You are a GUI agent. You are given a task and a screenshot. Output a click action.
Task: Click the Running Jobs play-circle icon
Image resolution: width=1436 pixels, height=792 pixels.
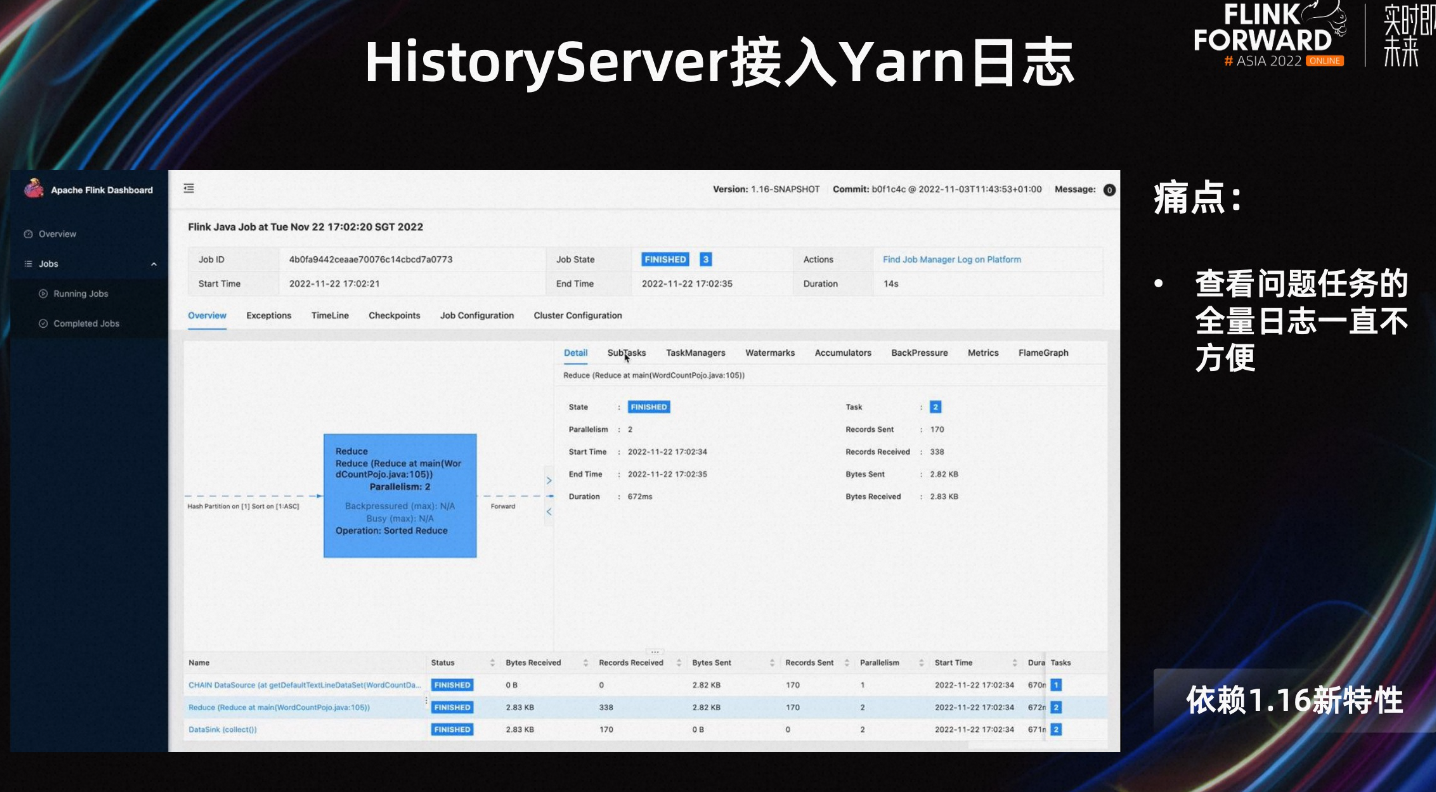(43, 294)
